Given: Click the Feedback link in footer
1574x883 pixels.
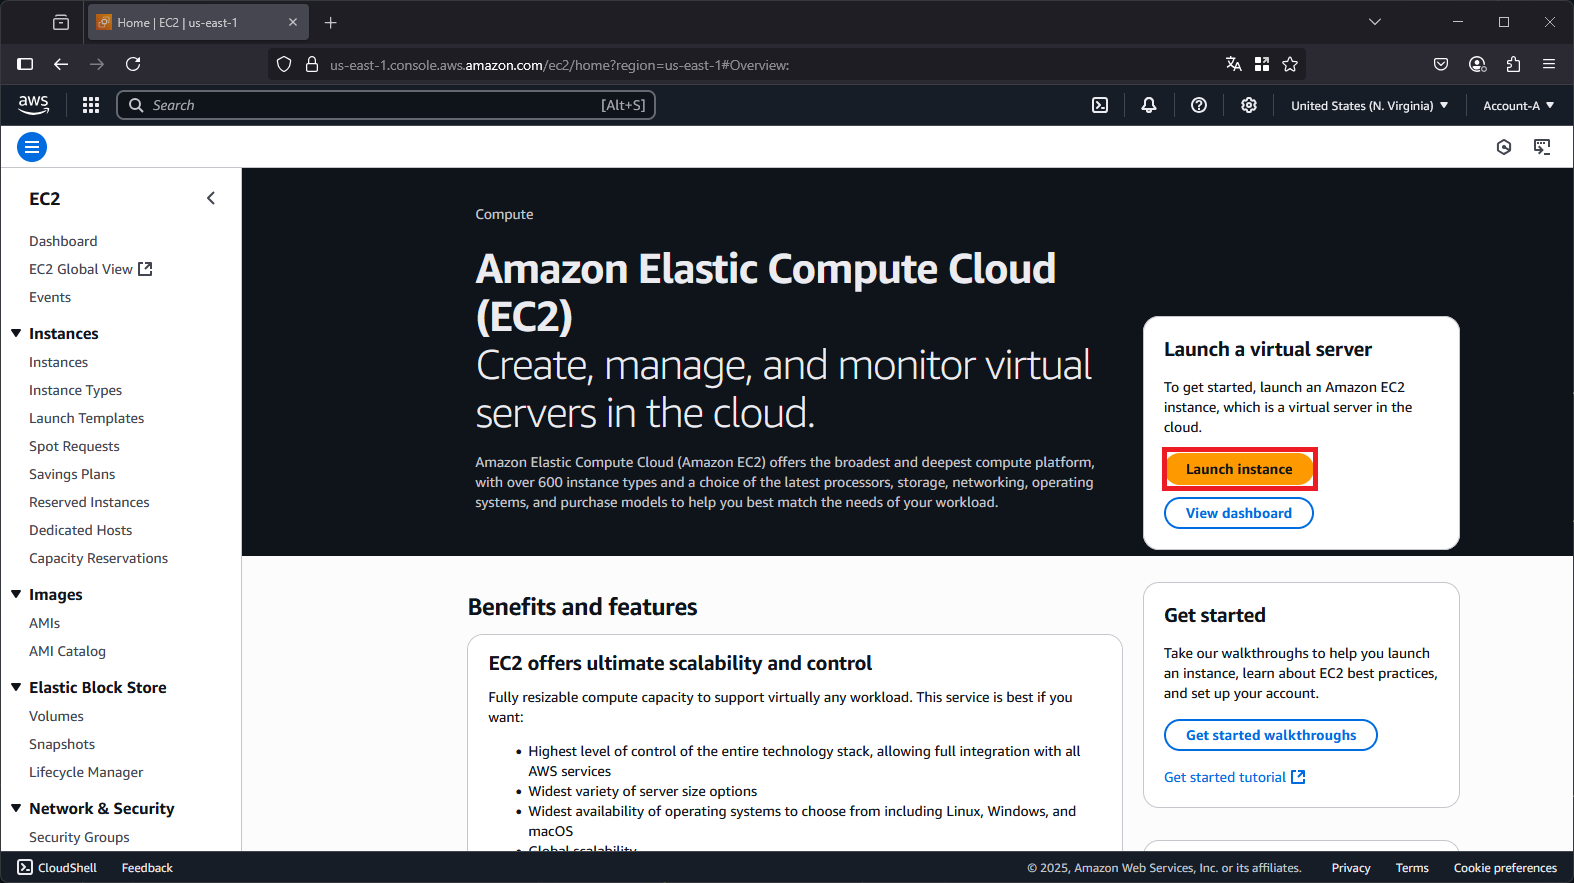Looking at the screenshot, I should (x=147, y=868).
